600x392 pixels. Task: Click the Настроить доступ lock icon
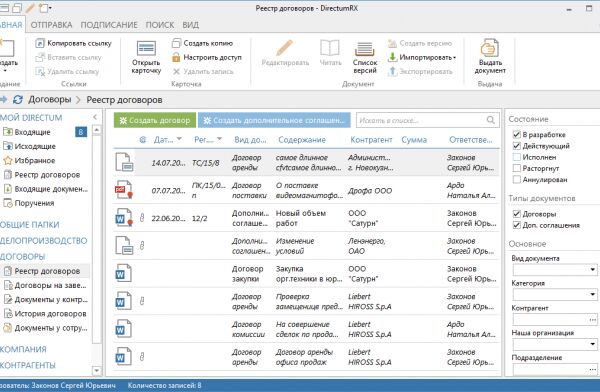(x=176, y=57)
